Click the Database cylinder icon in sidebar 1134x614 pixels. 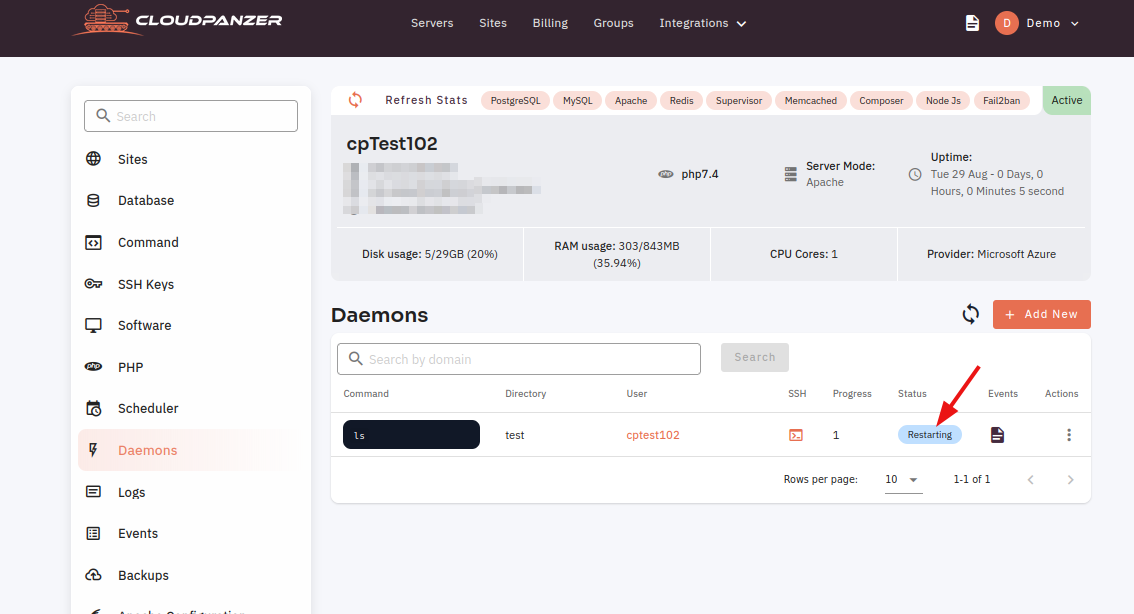pyautogui.click(x=93, y=200)
